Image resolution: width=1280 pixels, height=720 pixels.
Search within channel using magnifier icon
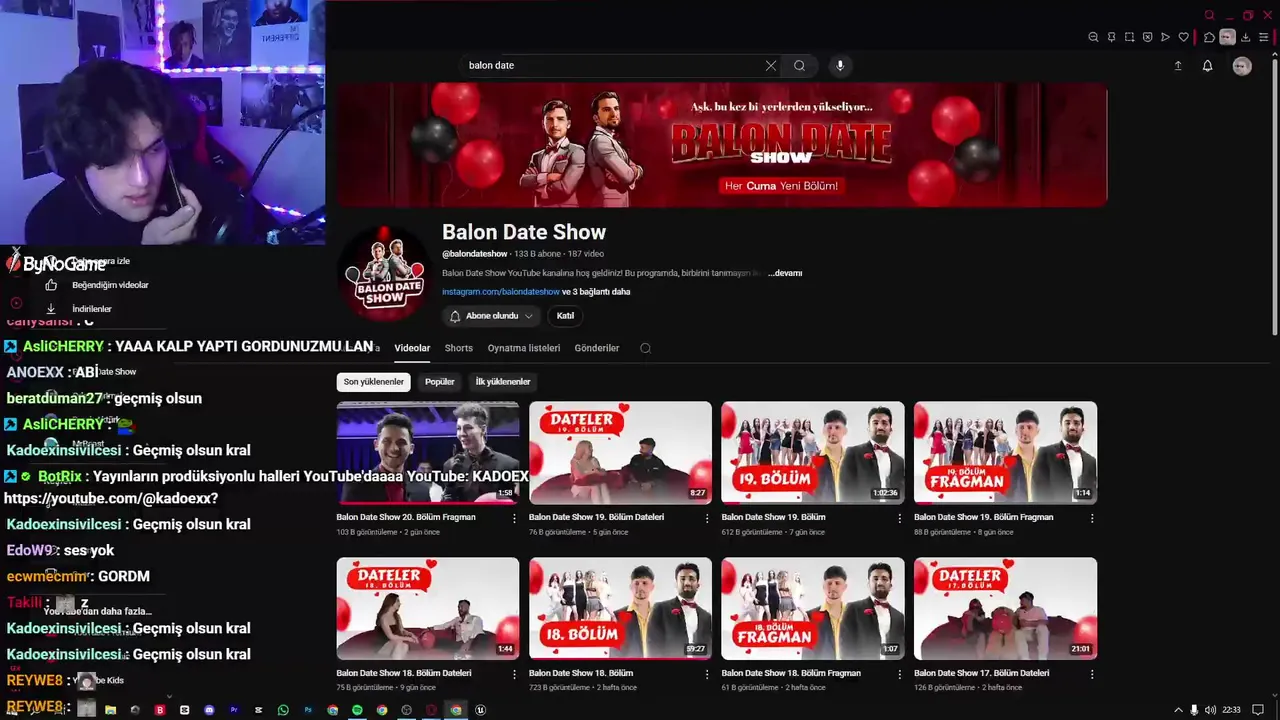[x=645, y=348]
